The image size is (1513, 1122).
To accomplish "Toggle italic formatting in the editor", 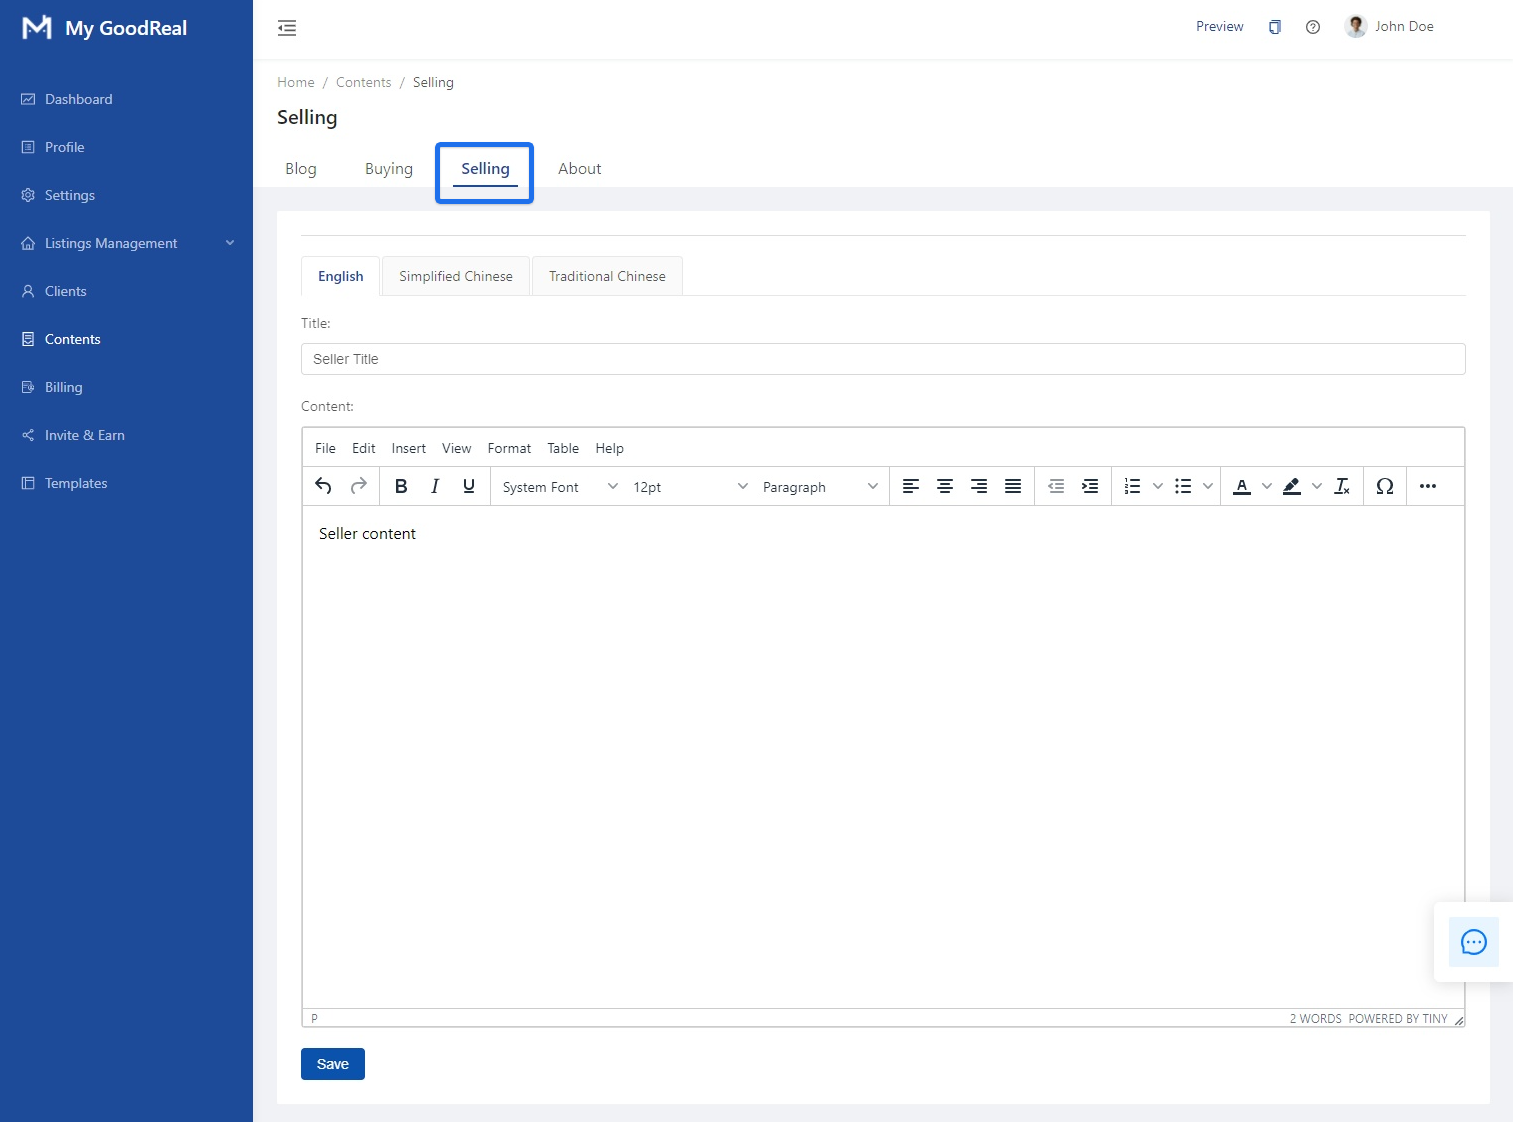I will pyautogui.click(x=435, y=486).
